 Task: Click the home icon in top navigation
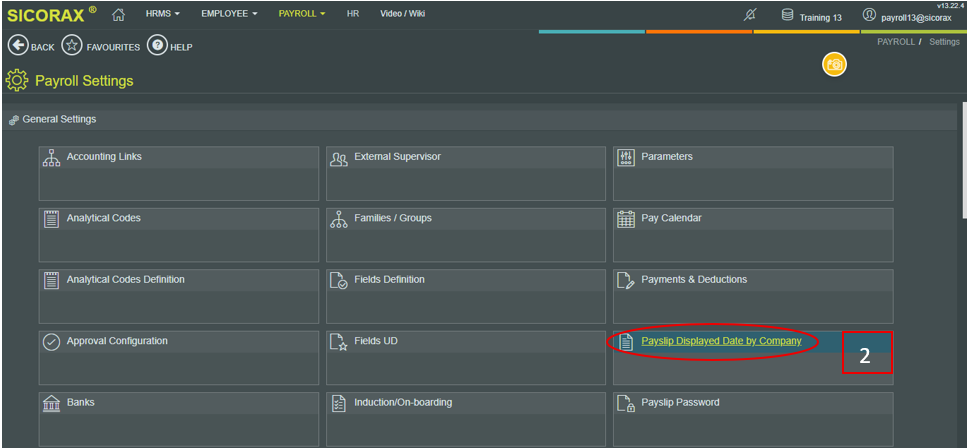(x=118, y=14)
